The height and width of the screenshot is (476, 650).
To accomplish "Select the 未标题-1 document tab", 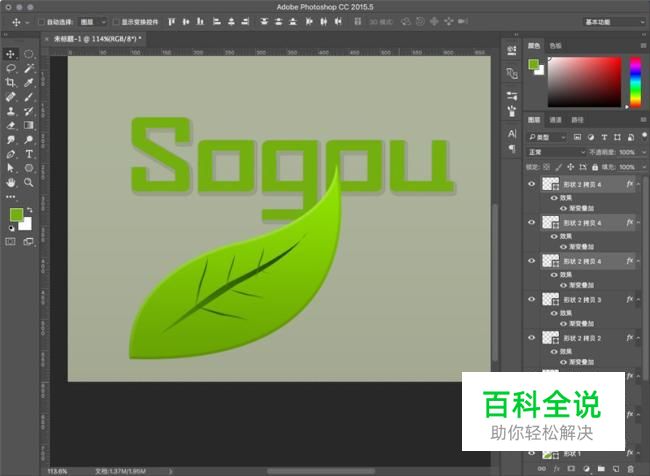I will (97, 39).
